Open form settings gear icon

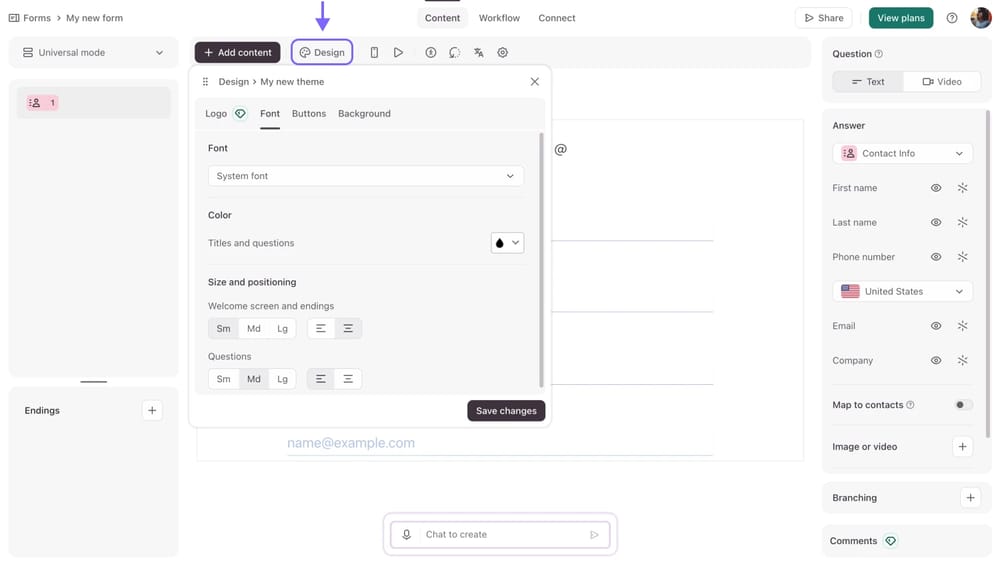click(502, 53)
